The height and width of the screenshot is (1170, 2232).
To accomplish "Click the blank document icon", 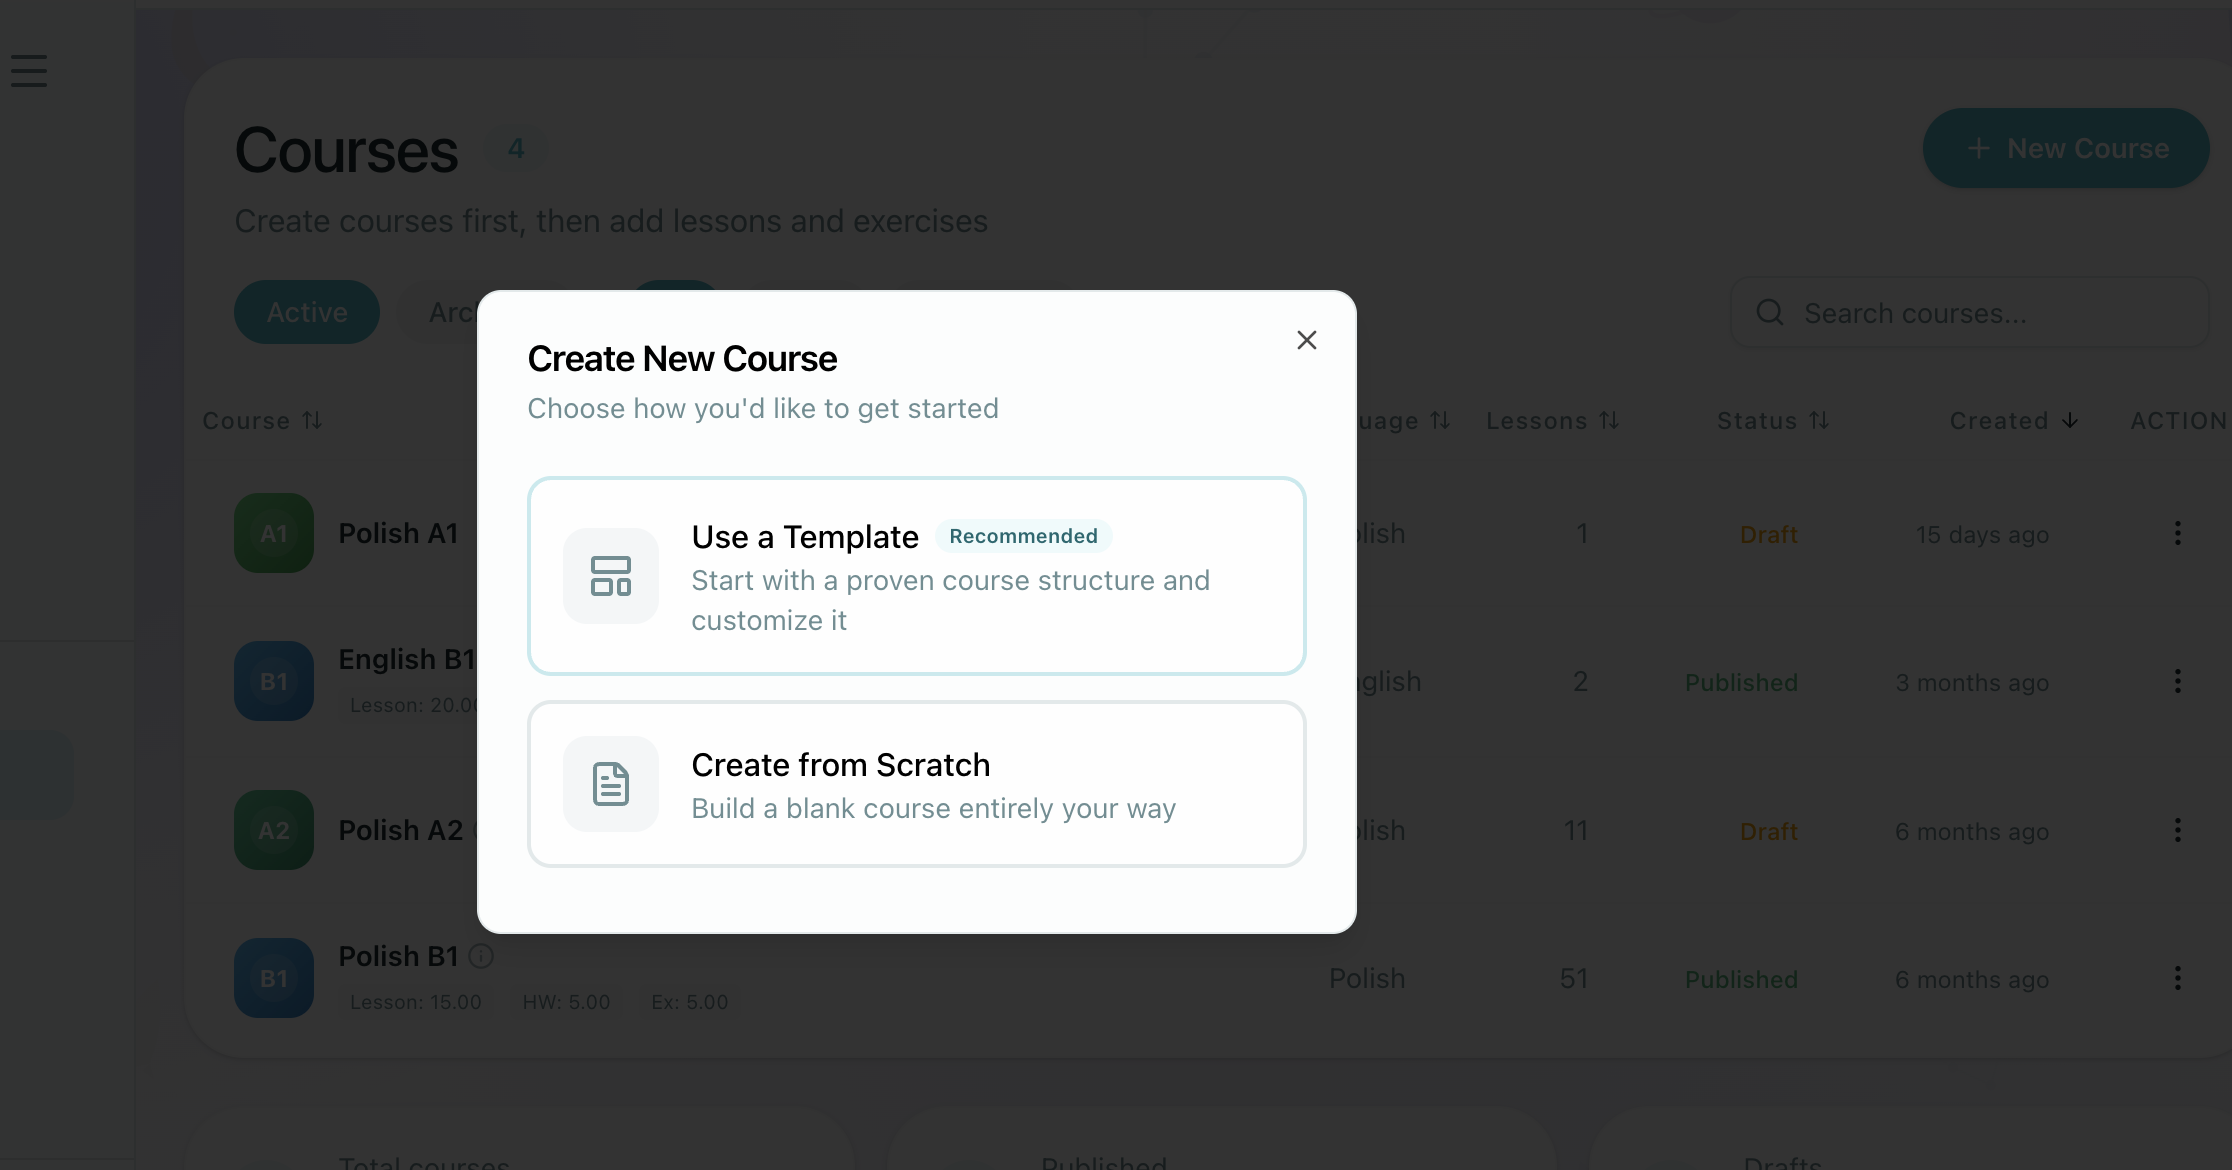I will pos(611,784).
